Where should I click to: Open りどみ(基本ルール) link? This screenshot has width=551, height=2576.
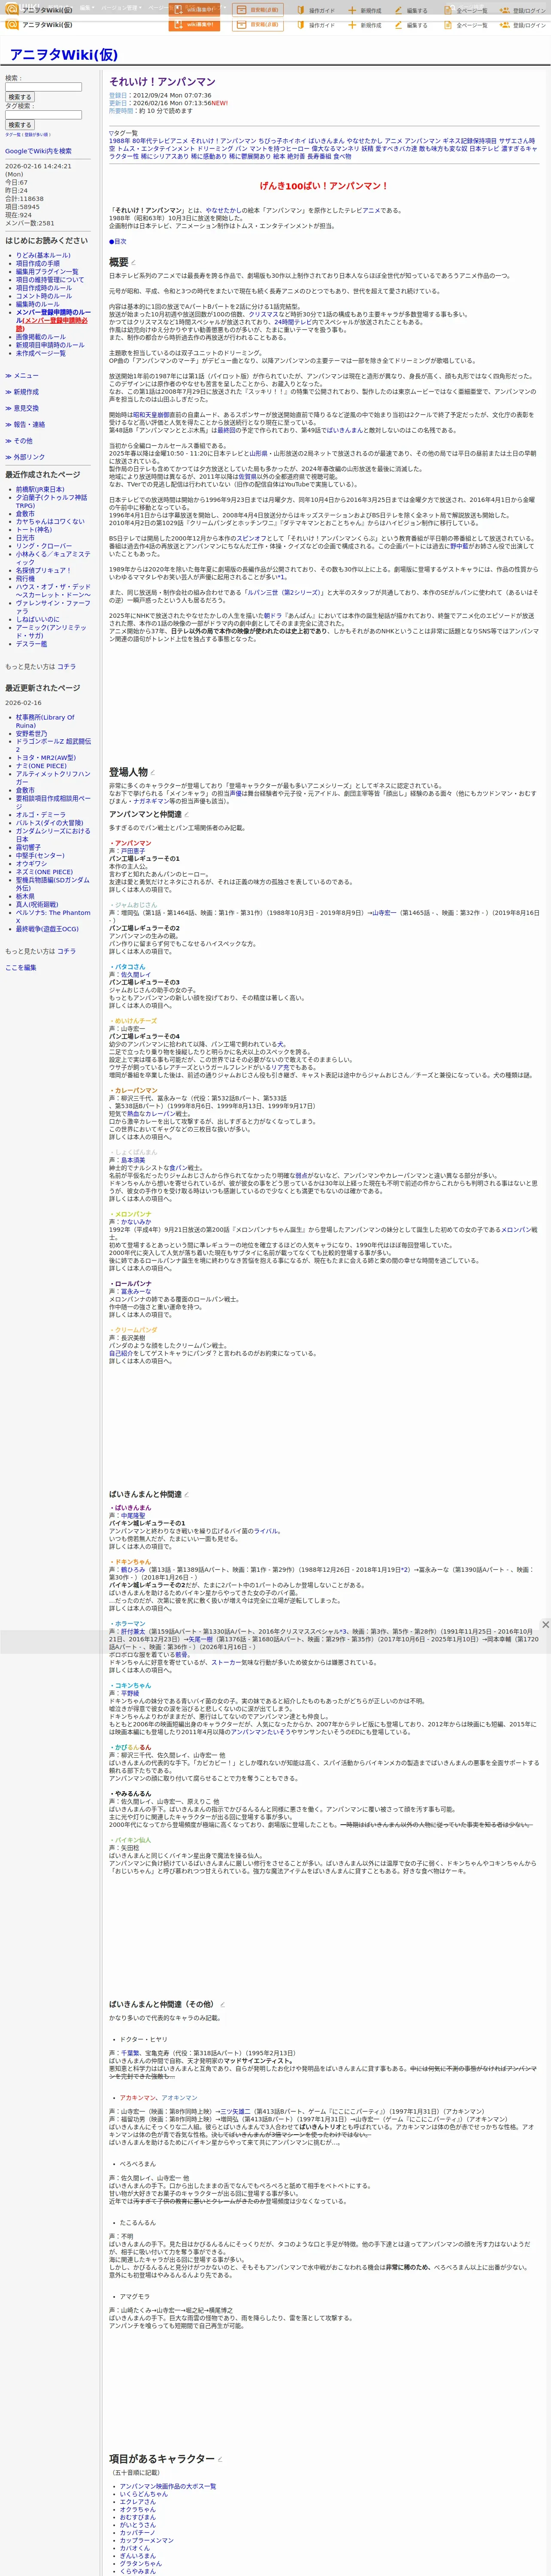click(x=43, y=255)
